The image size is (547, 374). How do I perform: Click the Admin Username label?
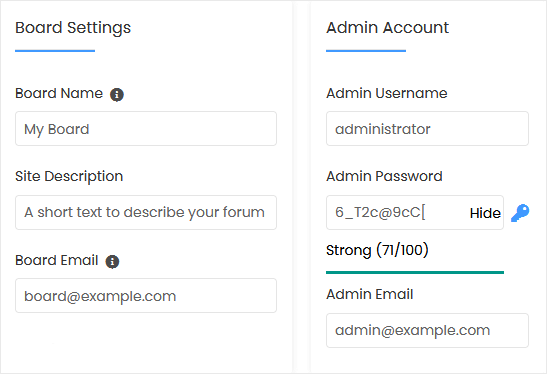(x=387, y=93)
